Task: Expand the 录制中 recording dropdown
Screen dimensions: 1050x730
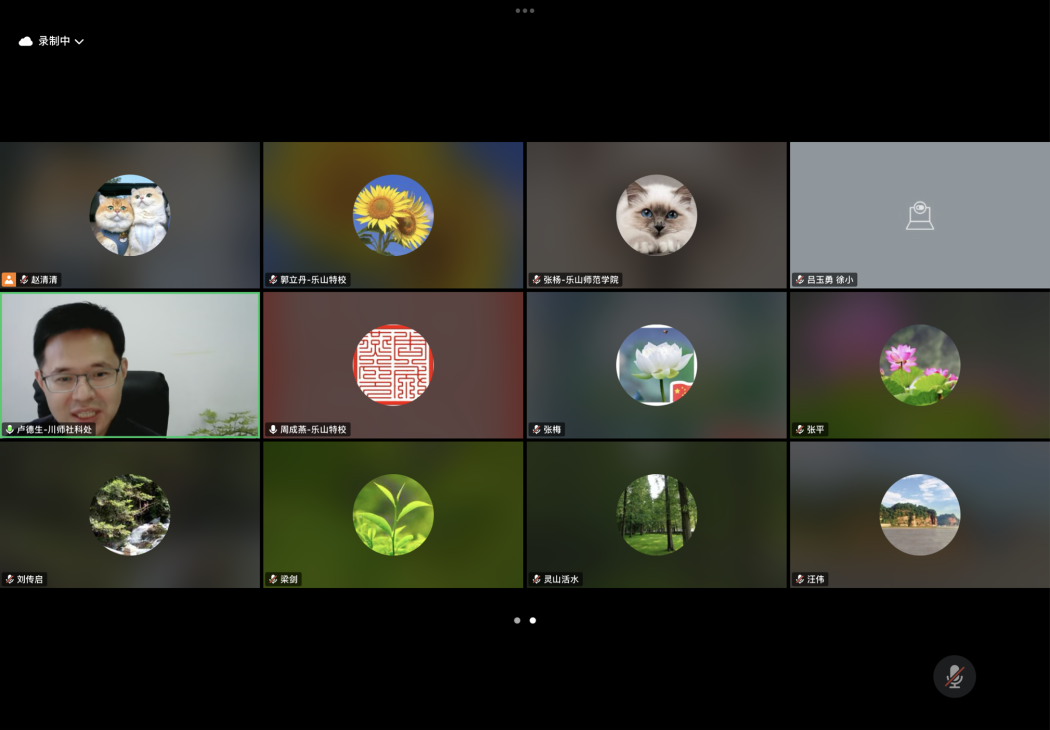Action: pyautogui.click(x=79, y=42)
